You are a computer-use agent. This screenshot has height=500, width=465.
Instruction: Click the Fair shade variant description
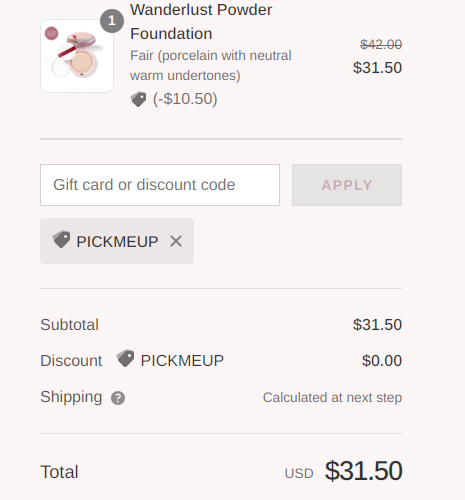211,65
